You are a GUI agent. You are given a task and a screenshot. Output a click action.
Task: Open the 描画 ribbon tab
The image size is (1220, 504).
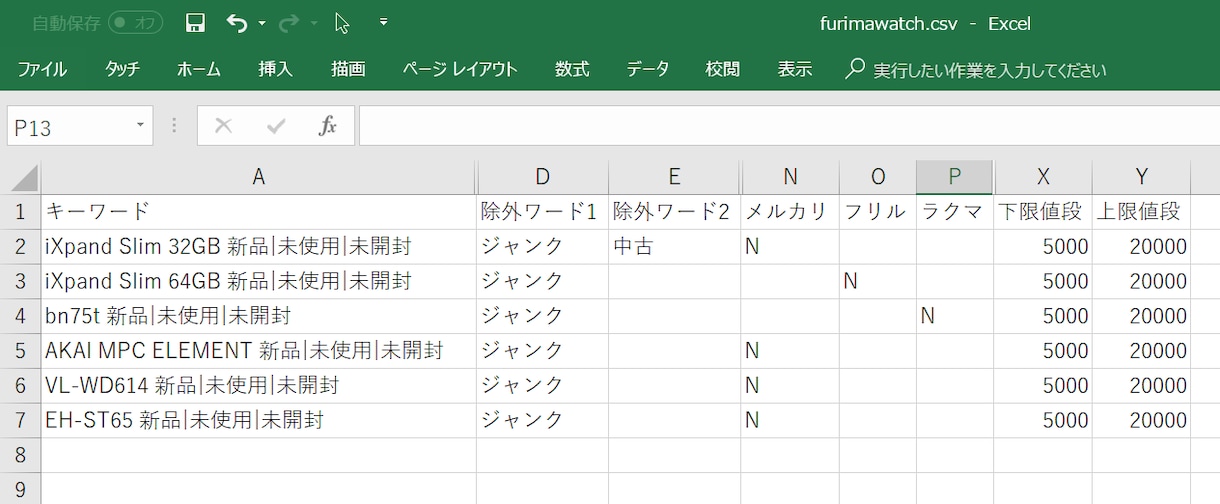pyautogui.click(x=348, y=69)
